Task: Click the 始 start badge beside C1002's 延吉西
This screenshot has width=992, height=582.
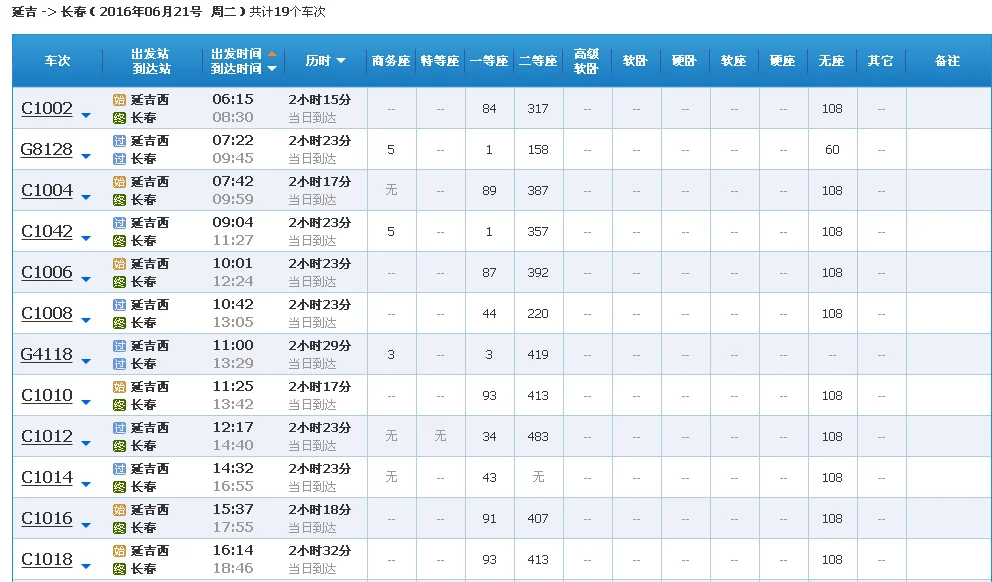Action: [120, 99]
